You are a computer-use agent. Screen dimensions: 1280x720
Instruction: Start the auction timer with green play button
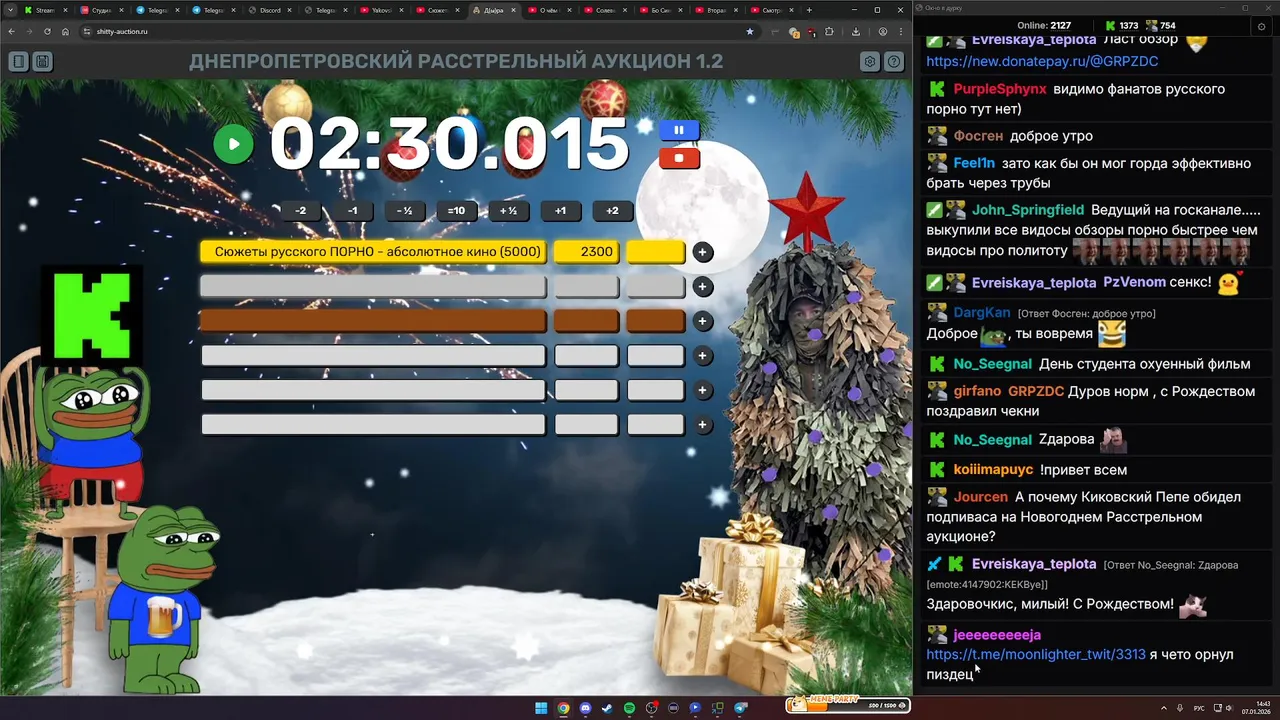coord(233,144)
